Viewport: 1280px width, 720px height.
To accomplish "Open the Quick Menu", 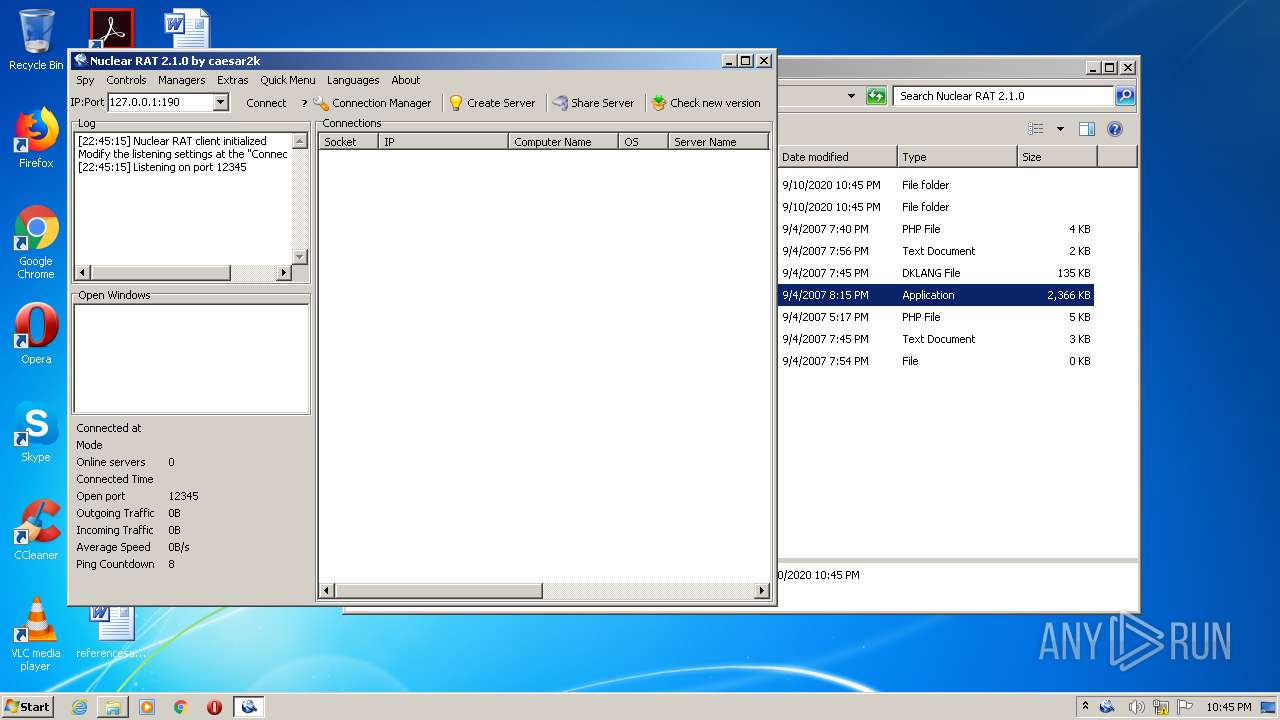I will (287, 80).
